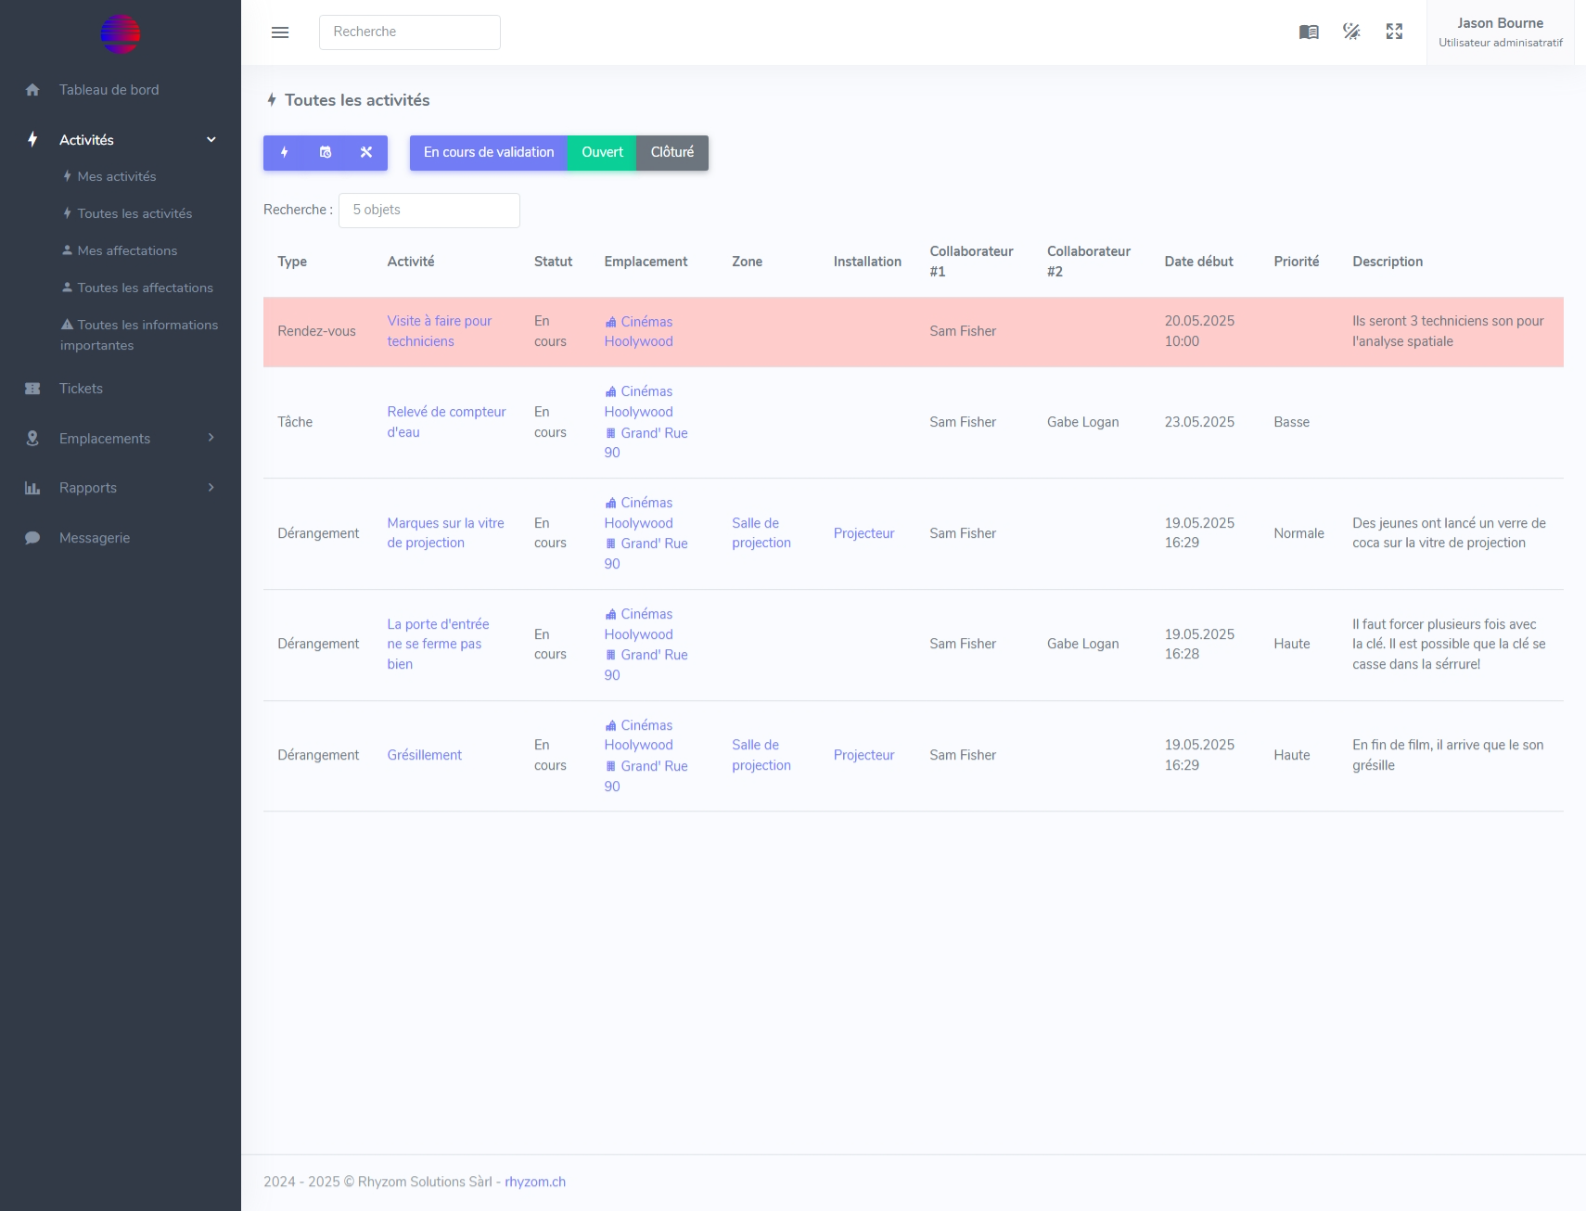
Task: Click the tools wrench filter button
Action: tap(366, 153)
